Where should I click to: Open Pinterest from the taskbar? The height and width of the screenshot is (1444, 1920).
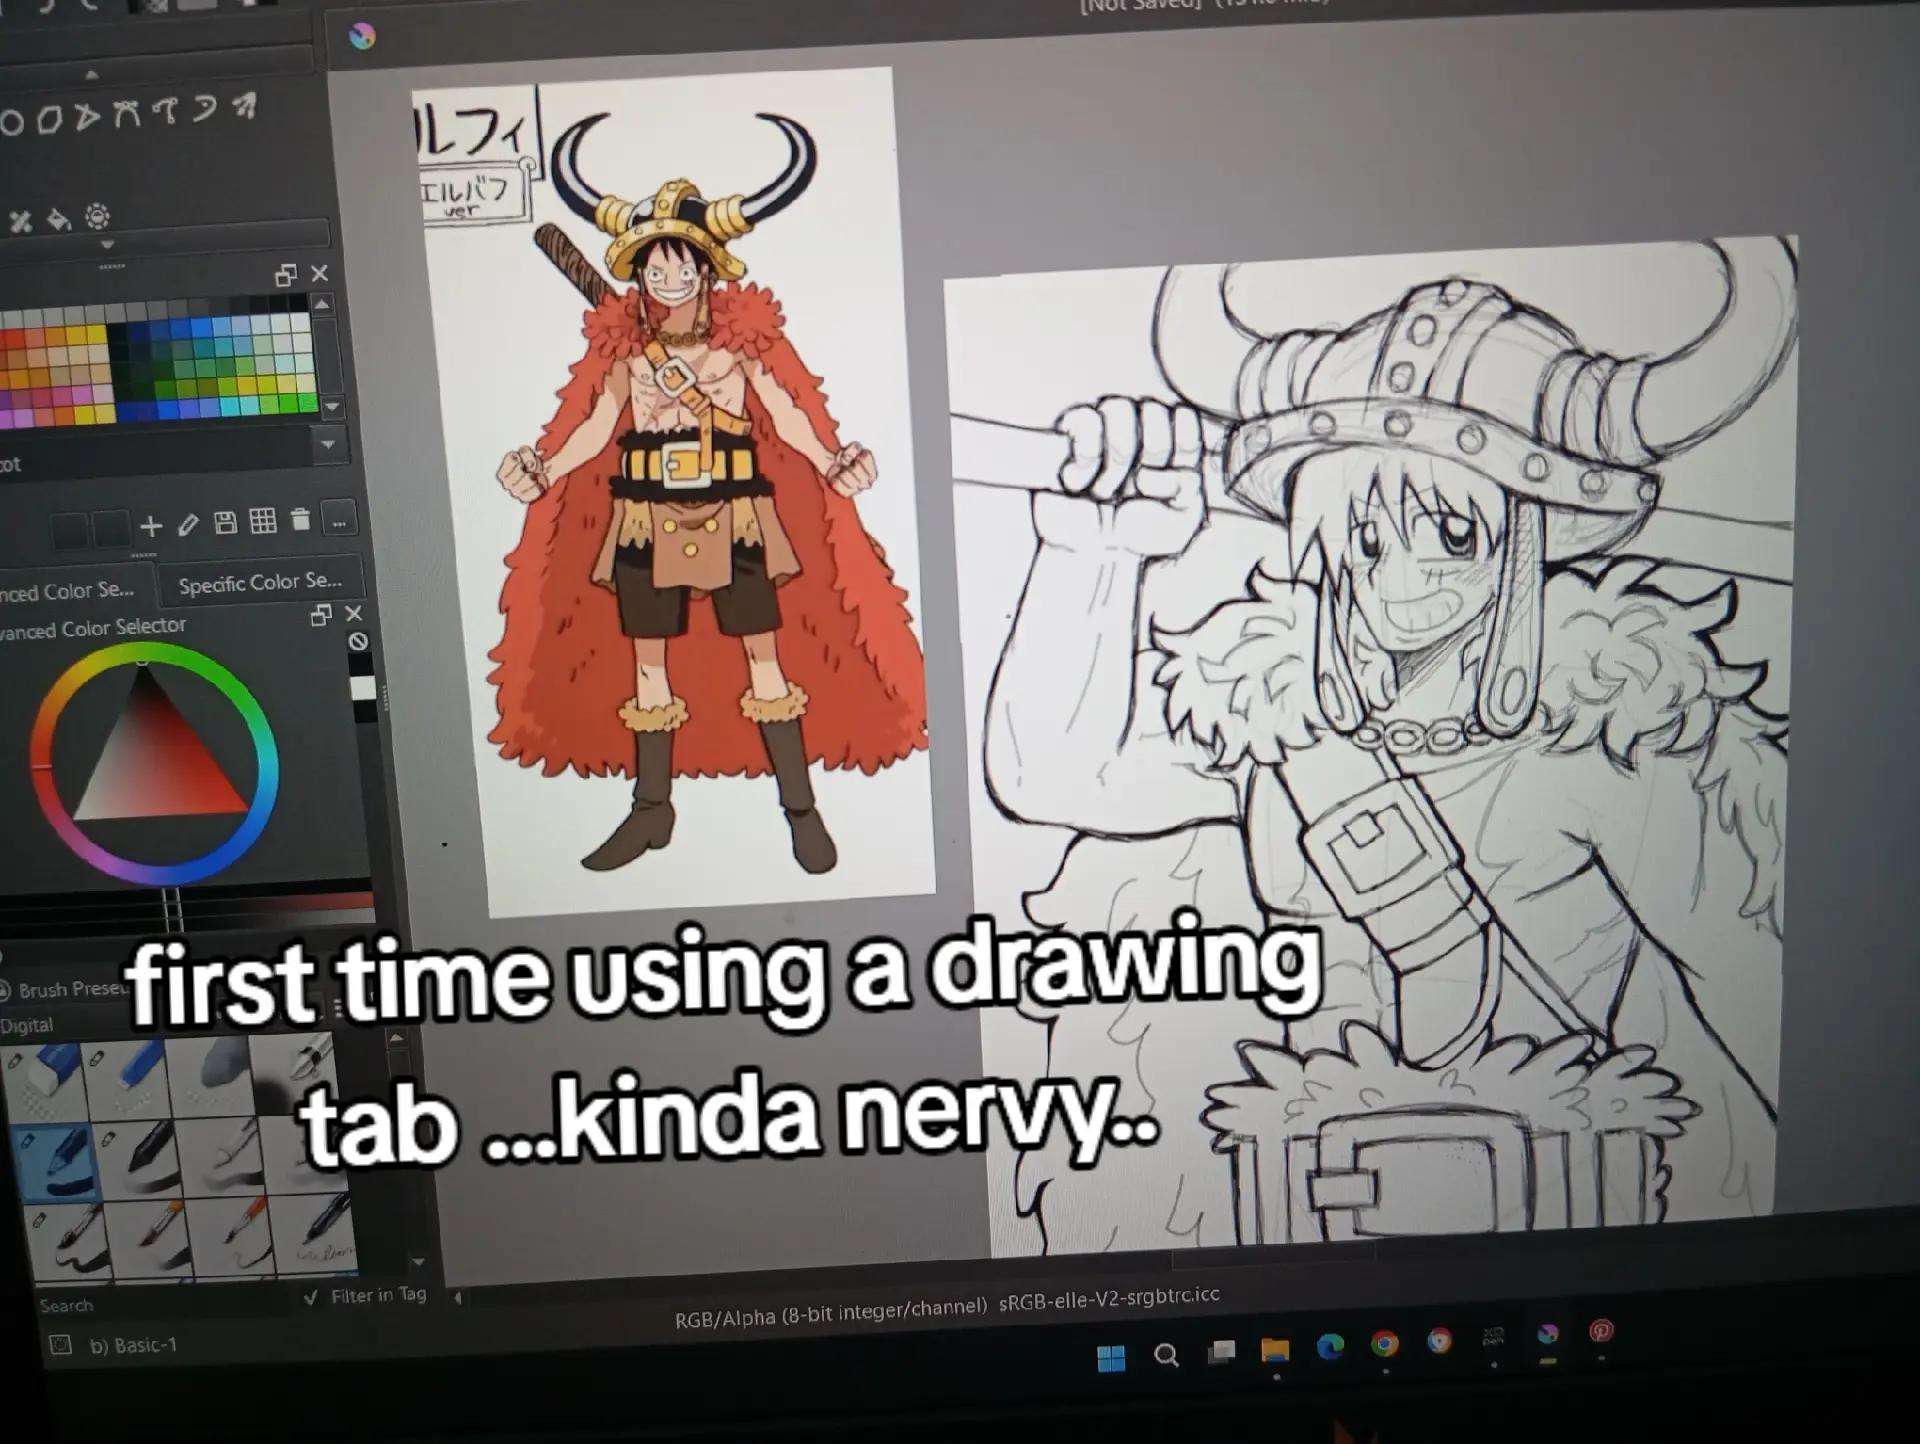[x=1602, y=1330]
